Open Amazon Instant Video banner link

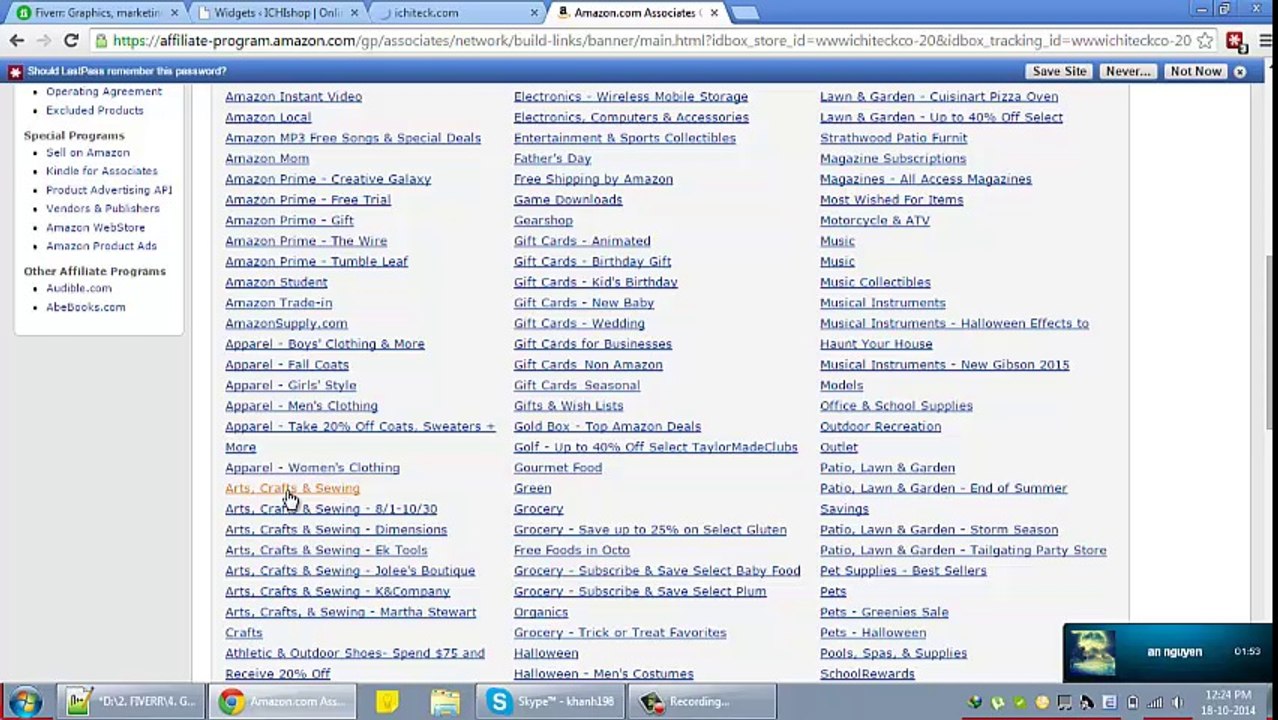[x=294, y=97]
